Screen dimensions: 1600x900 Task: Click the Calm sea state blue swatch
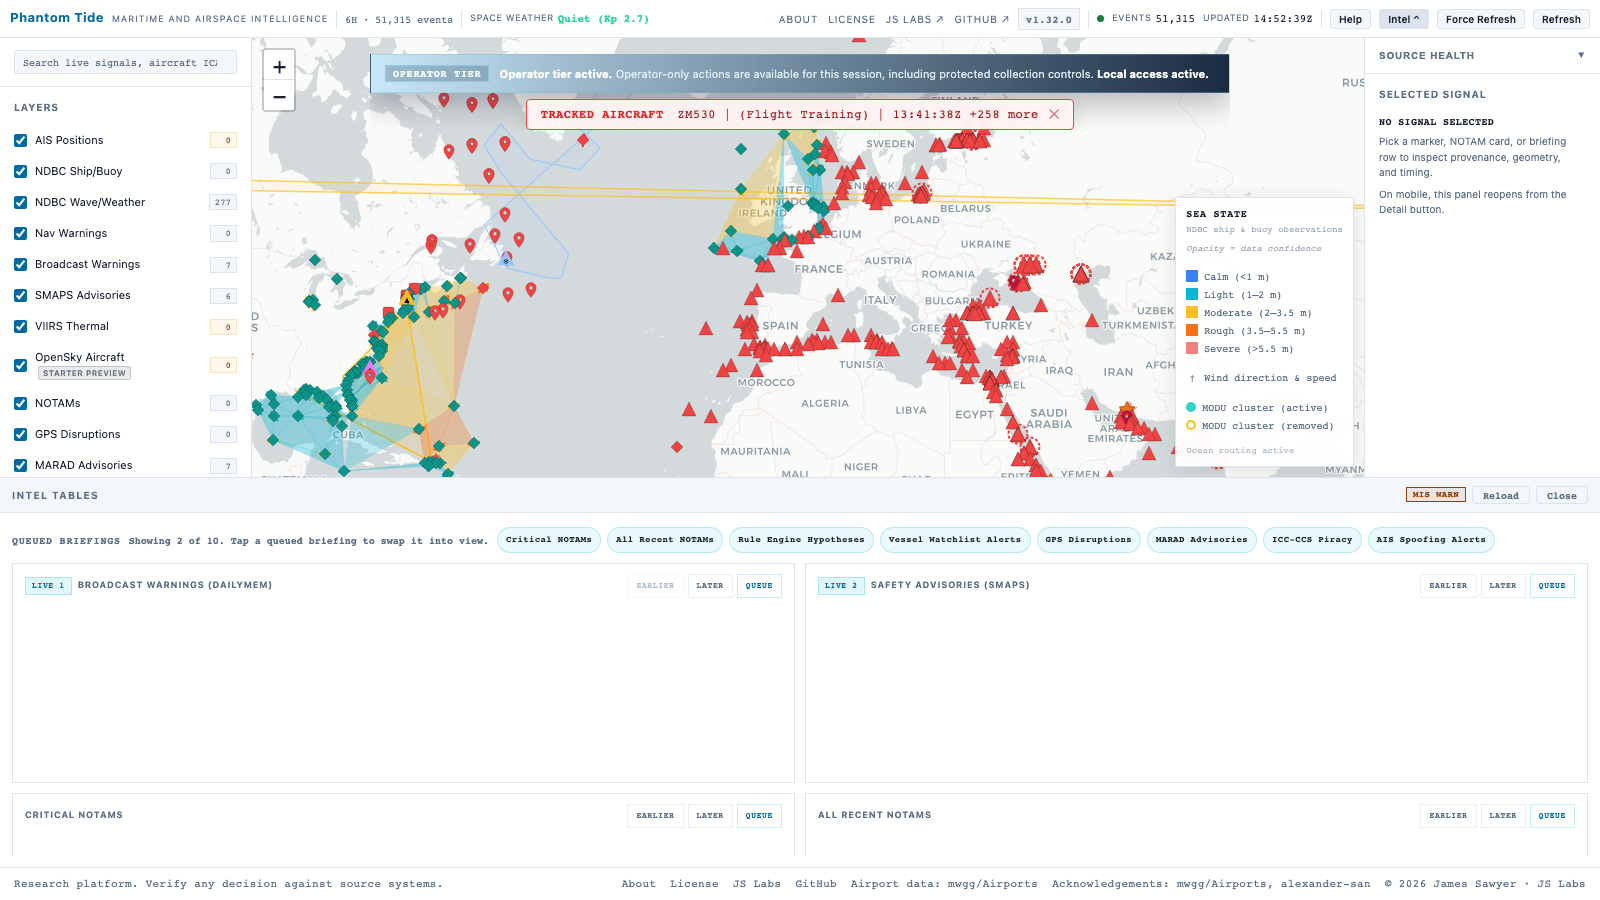[1192, 277]
